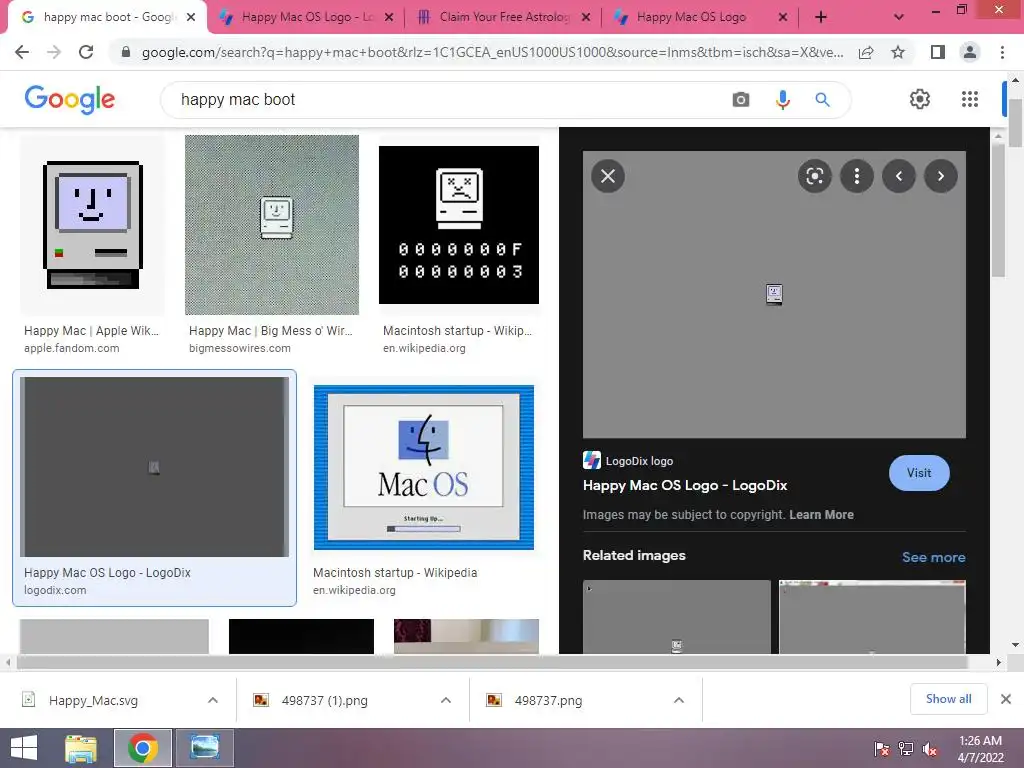
Task: Click the Visit button
Action: click(x=919, y=473)
